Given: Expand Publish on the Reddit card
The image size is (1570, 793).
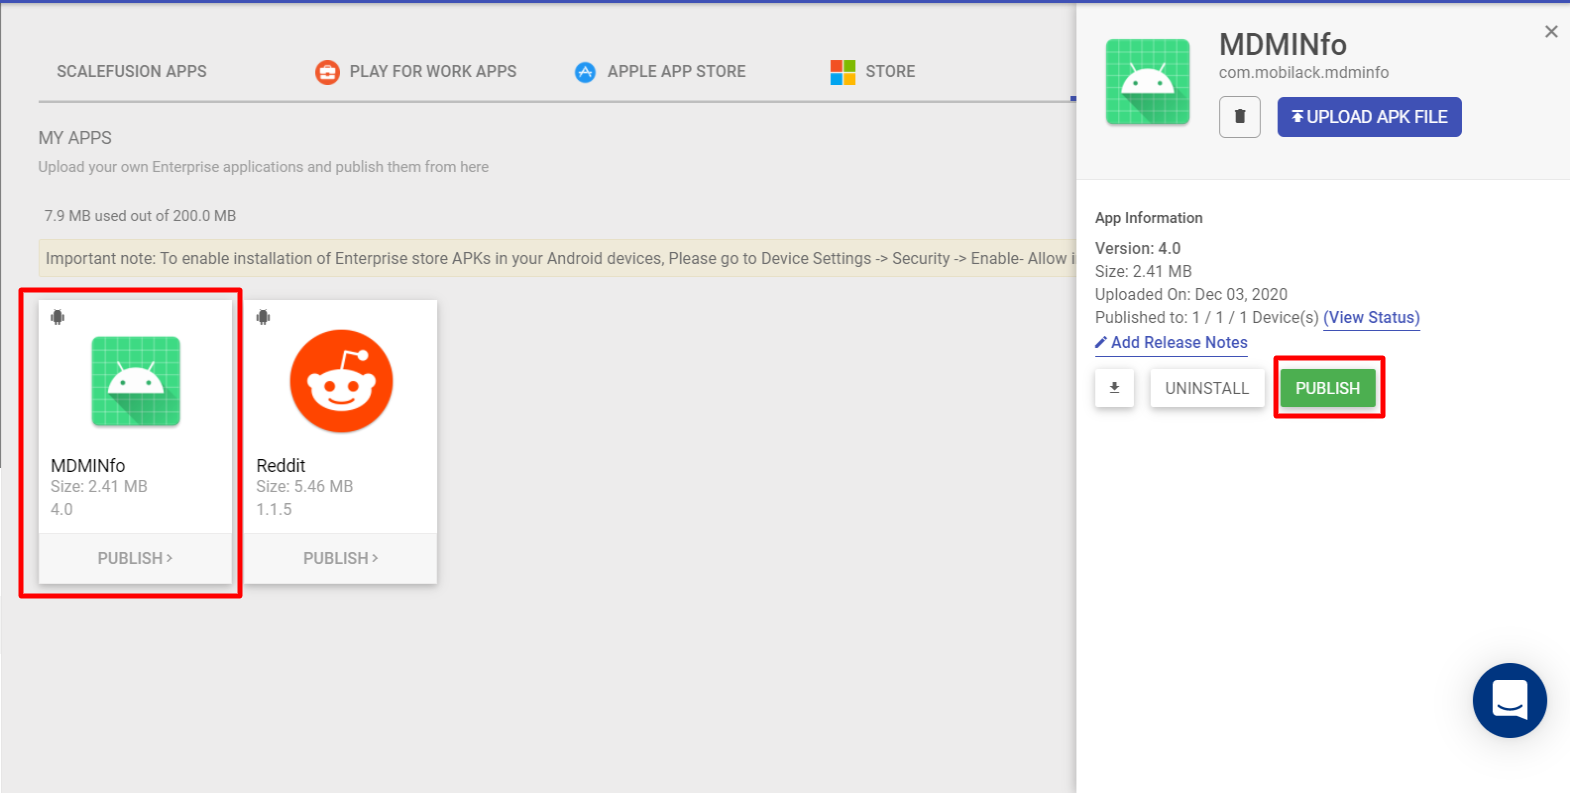Looking at the screenshot, I should [341, 558].
